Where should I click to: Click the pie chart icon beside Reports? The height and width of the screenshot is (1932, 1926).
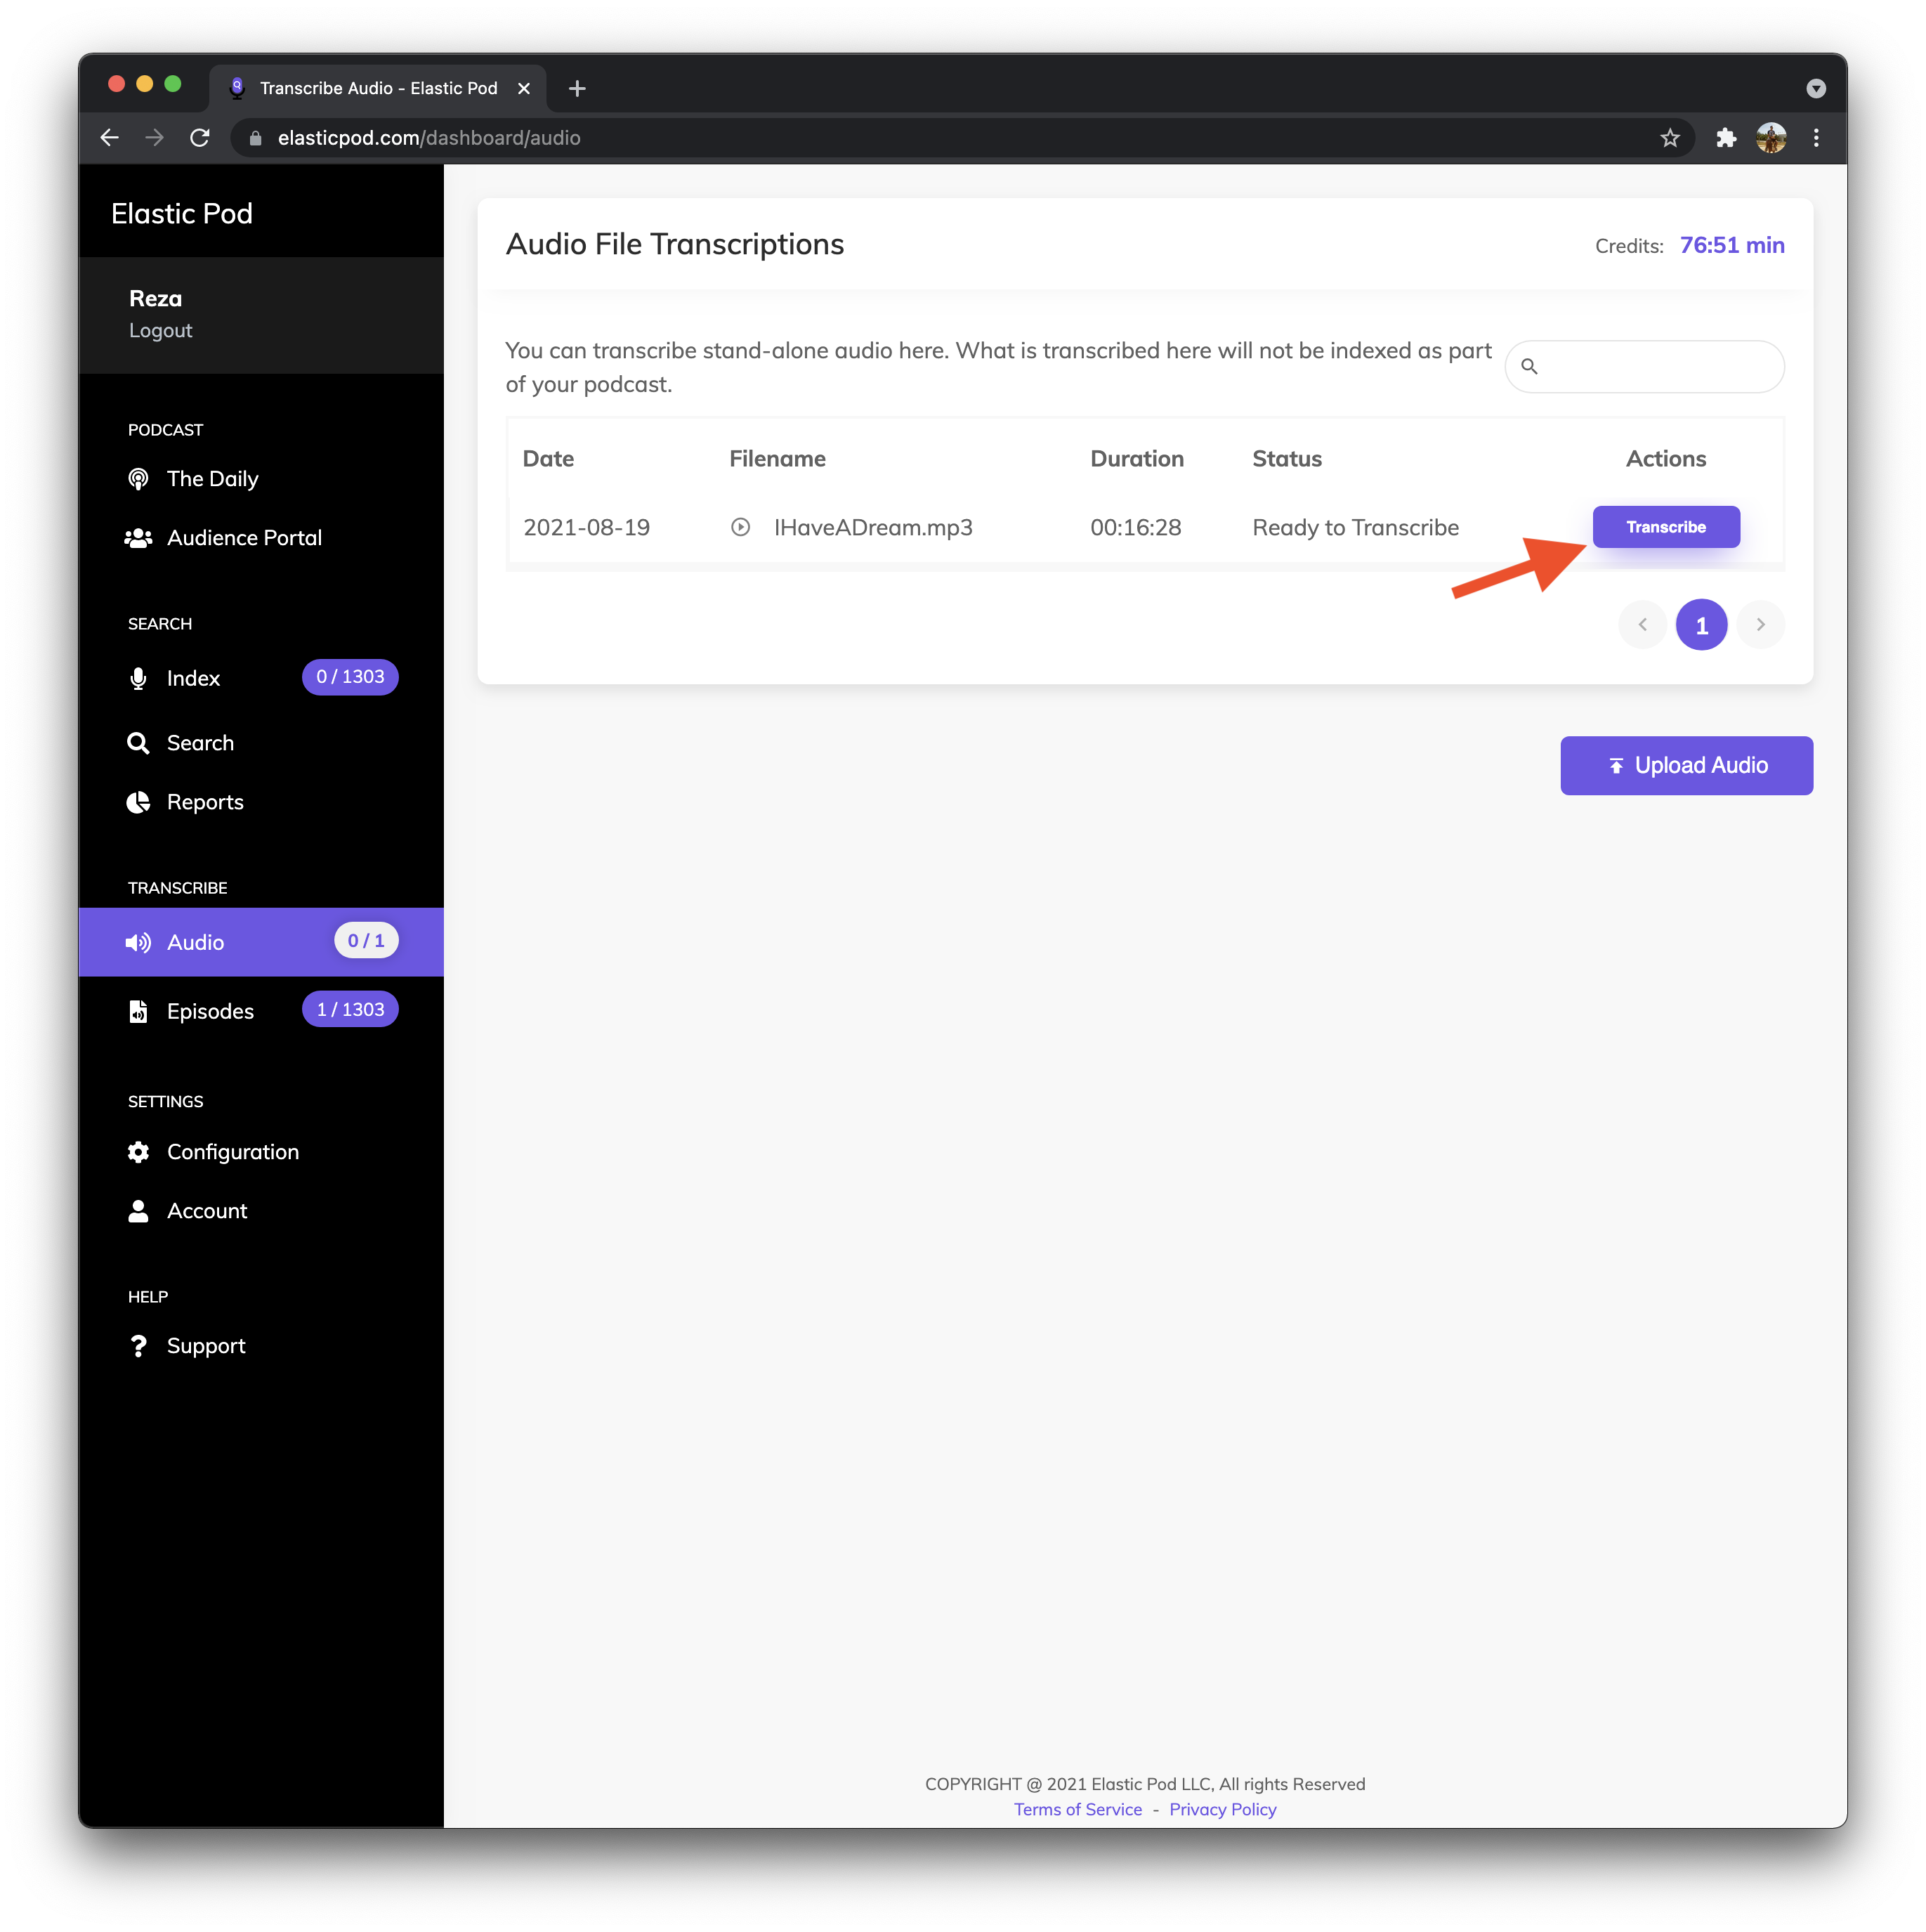138,802
